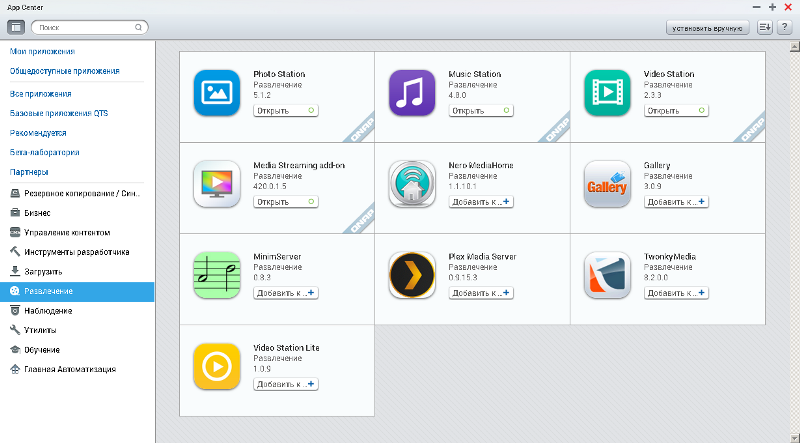Click the Plex Media Server title
Image resolution: width=800 pixels, height=443 pixels.
482,257
